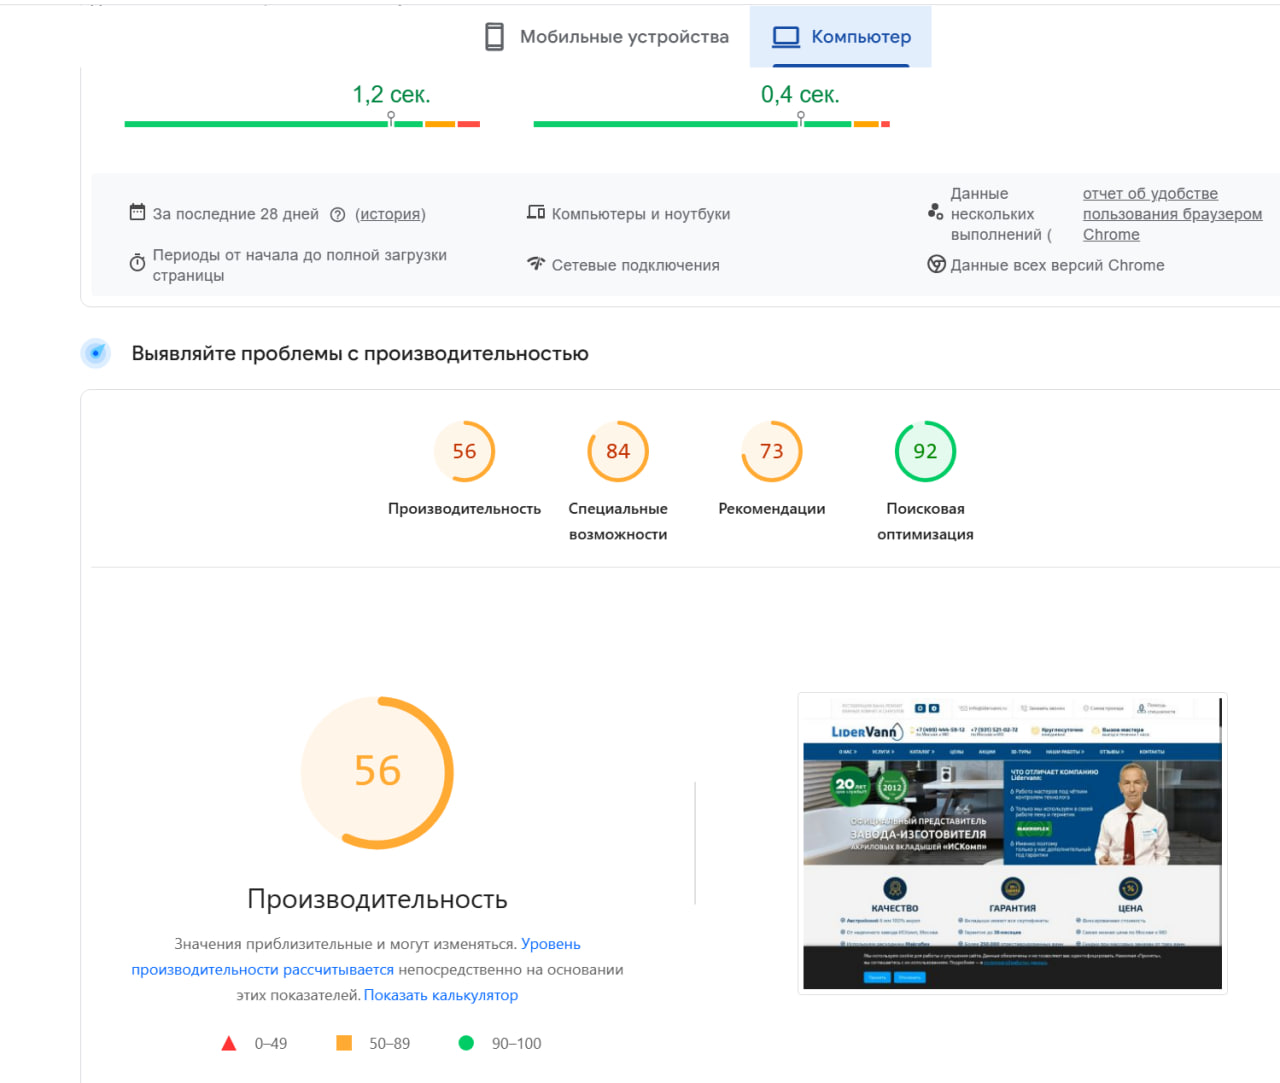Viewport: 1280px width, 1083px height.
Task: Switch to the Мобильные устройства tab
Action: click(606, 37)
